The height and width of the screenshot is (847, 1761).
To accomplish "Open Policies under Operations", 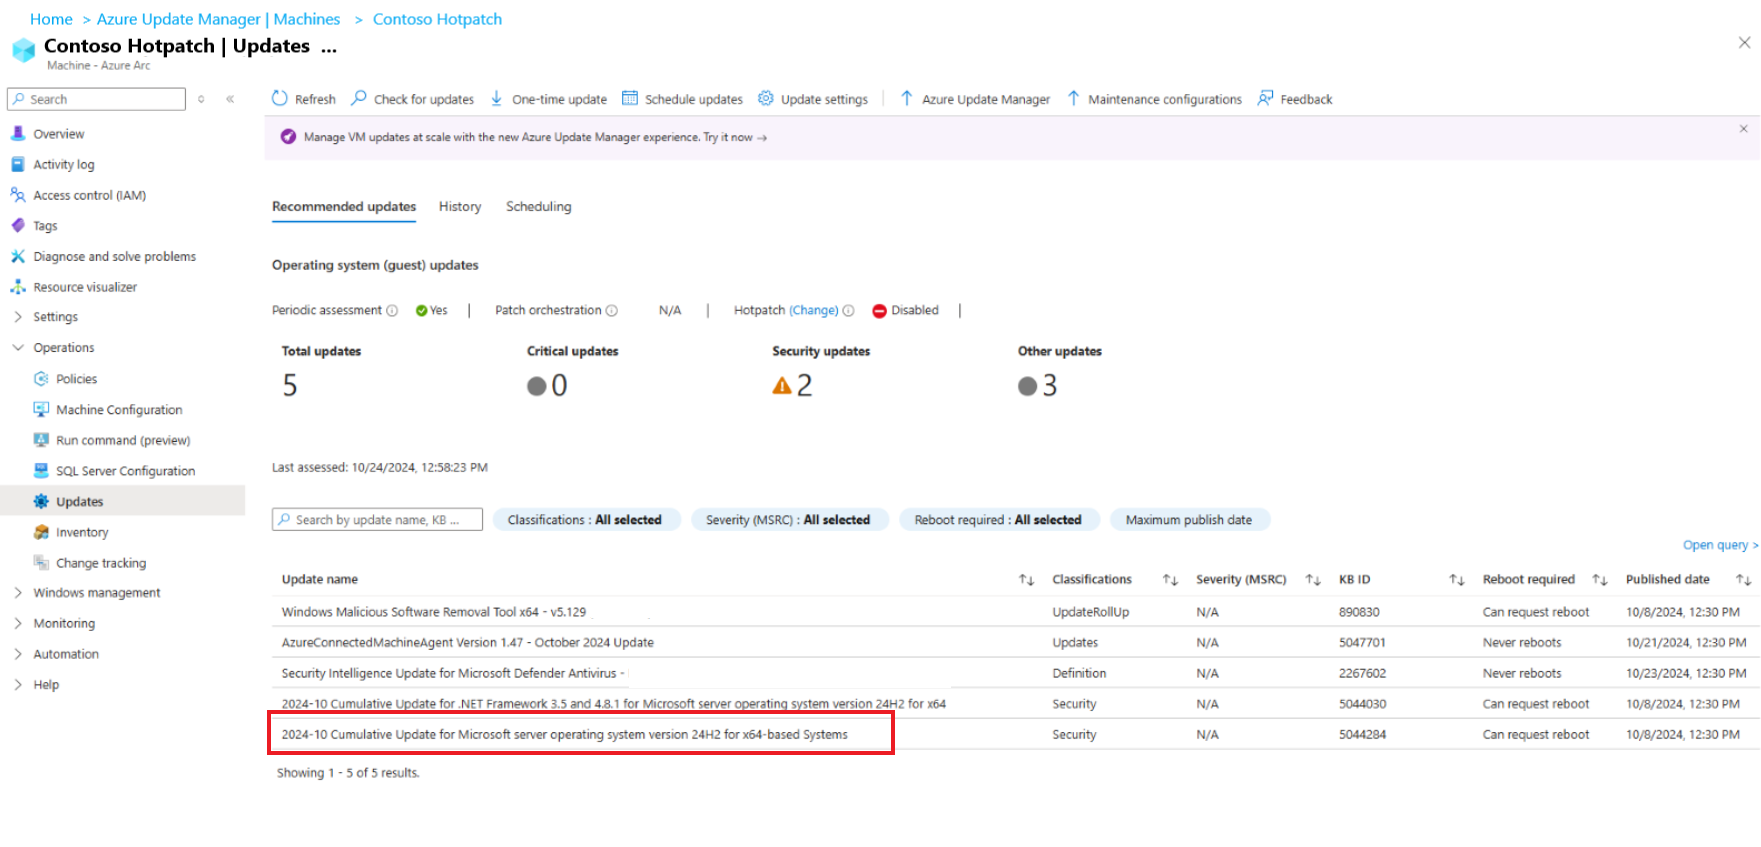I will click(x=76, y=379).
